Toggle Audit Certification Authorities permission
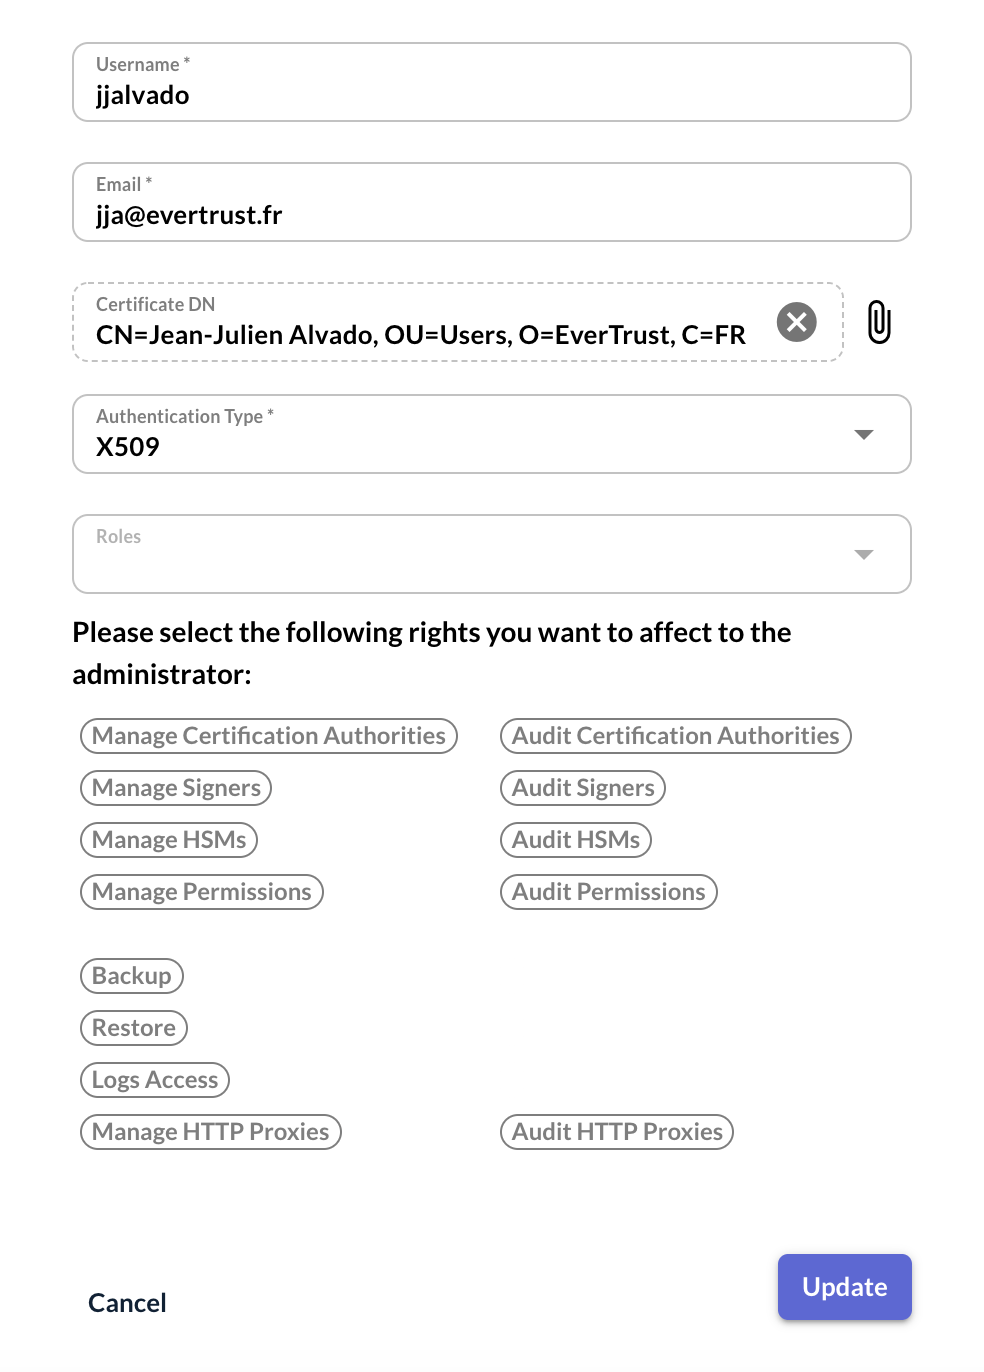This screenshot has width=984, height=1372. (x=675, y=735)
